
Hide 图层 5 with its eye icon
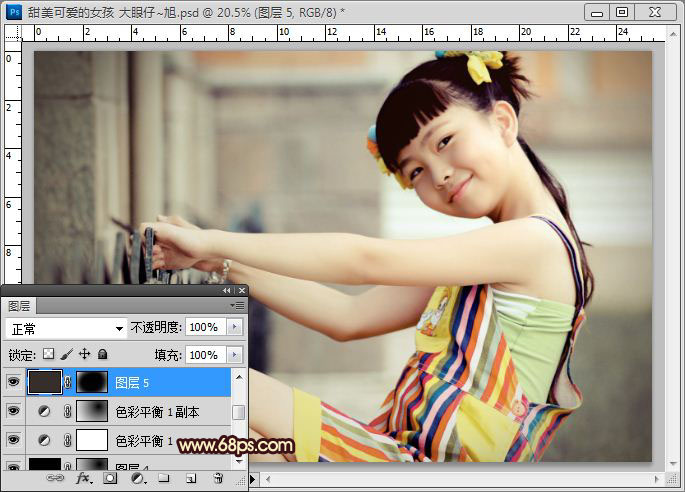[x=12, y=381]
